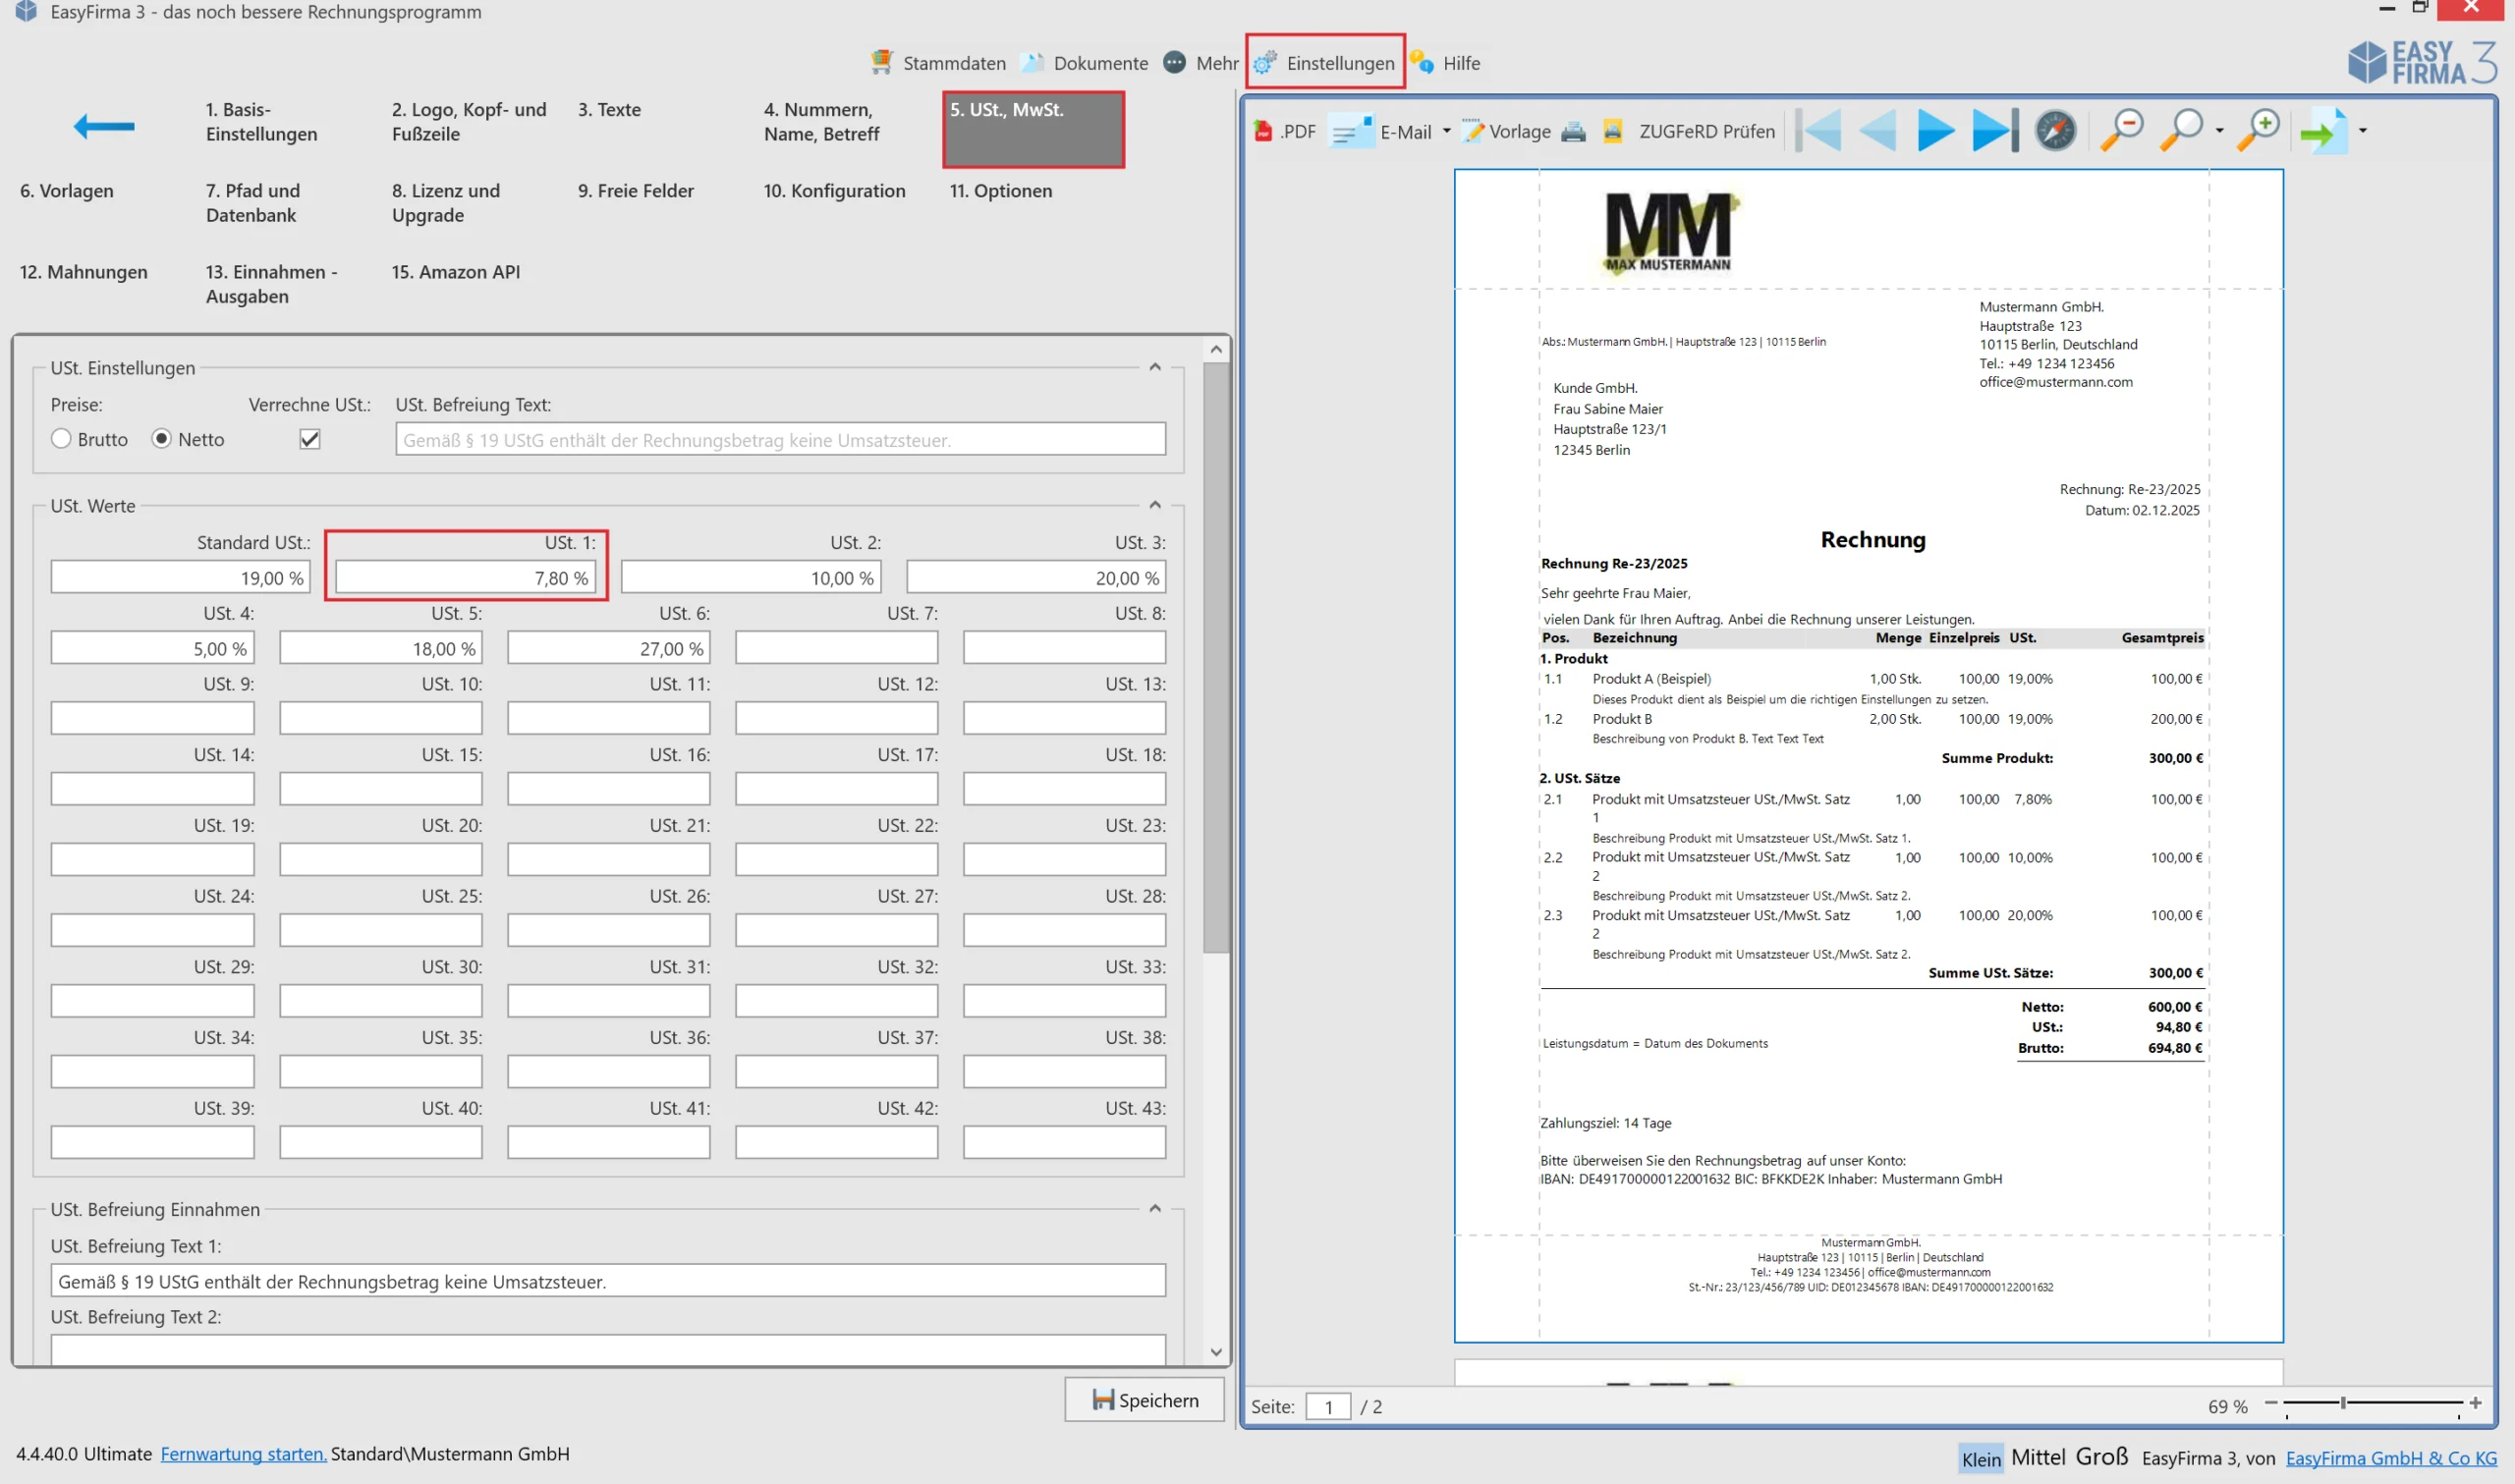The width and height of the screenshot is (2515, 1484).
Task: Collapse USt. Befreiung Einnahmen section
Action: pos(1155,1208)
